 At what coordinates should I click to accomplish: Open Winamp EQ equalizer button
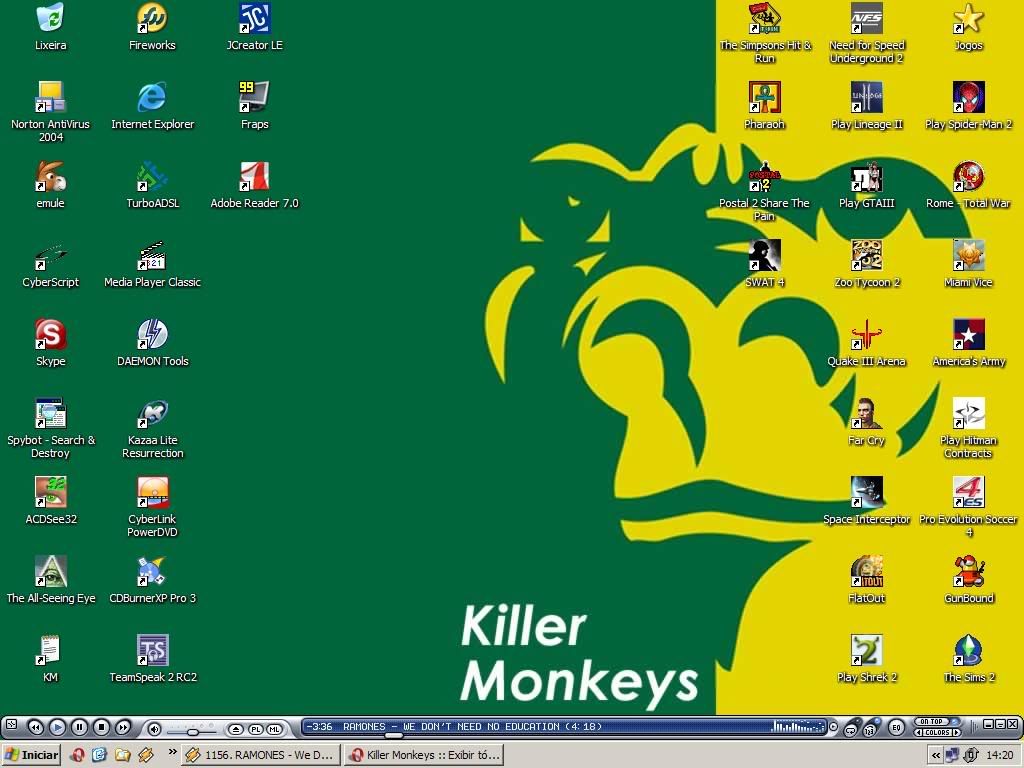[x=897, y=727]
